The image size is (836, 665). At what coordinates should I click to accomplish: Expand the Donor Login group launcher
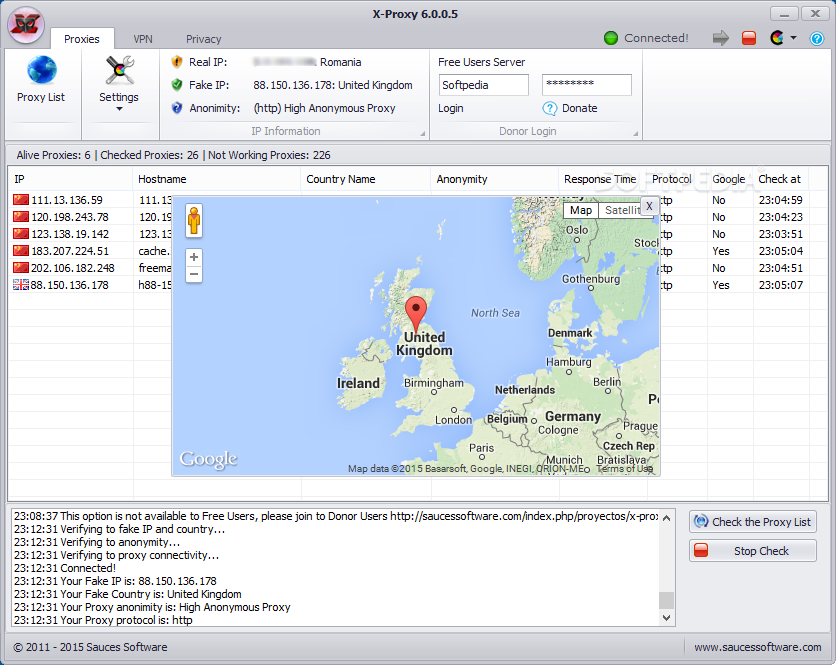coord(635,133)
